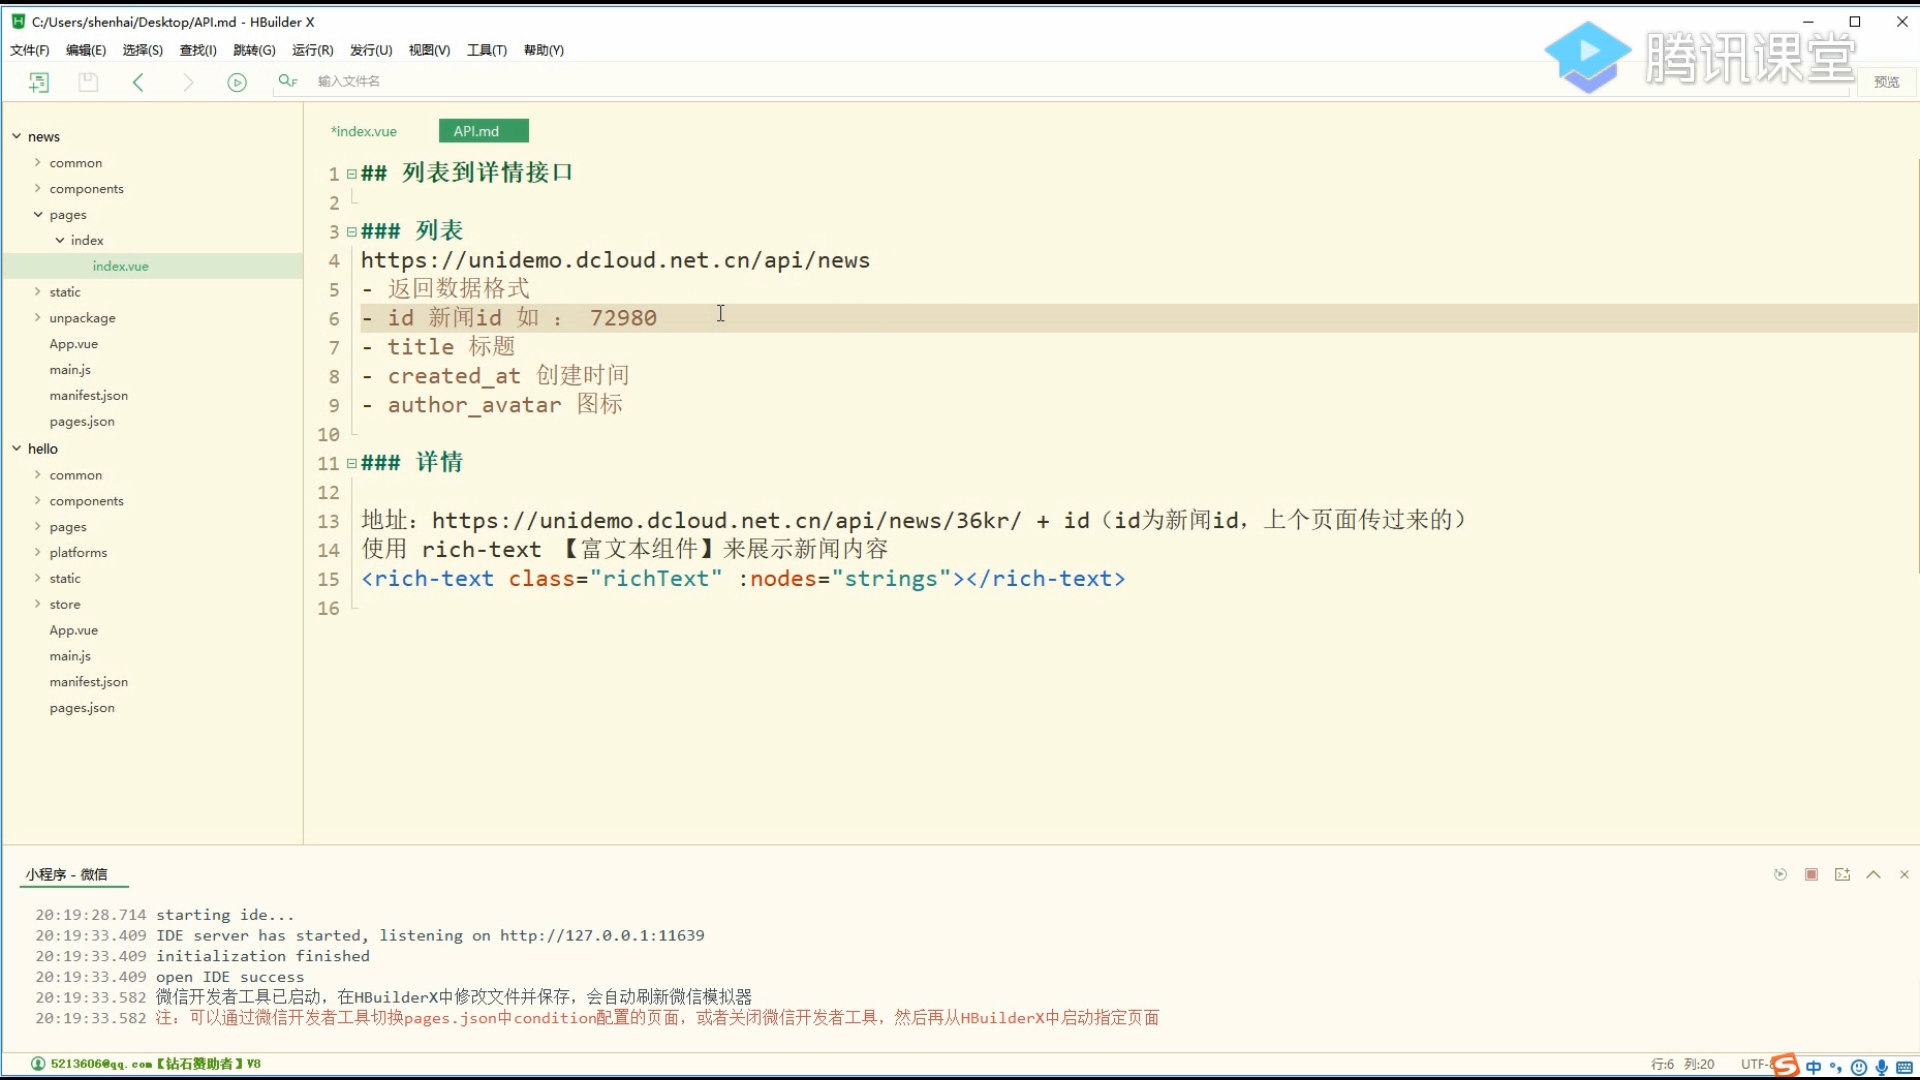Open a new terminal from console panel
Image resolution: width=1920 pixels, height=1080 pixels.
[1842, 874]
